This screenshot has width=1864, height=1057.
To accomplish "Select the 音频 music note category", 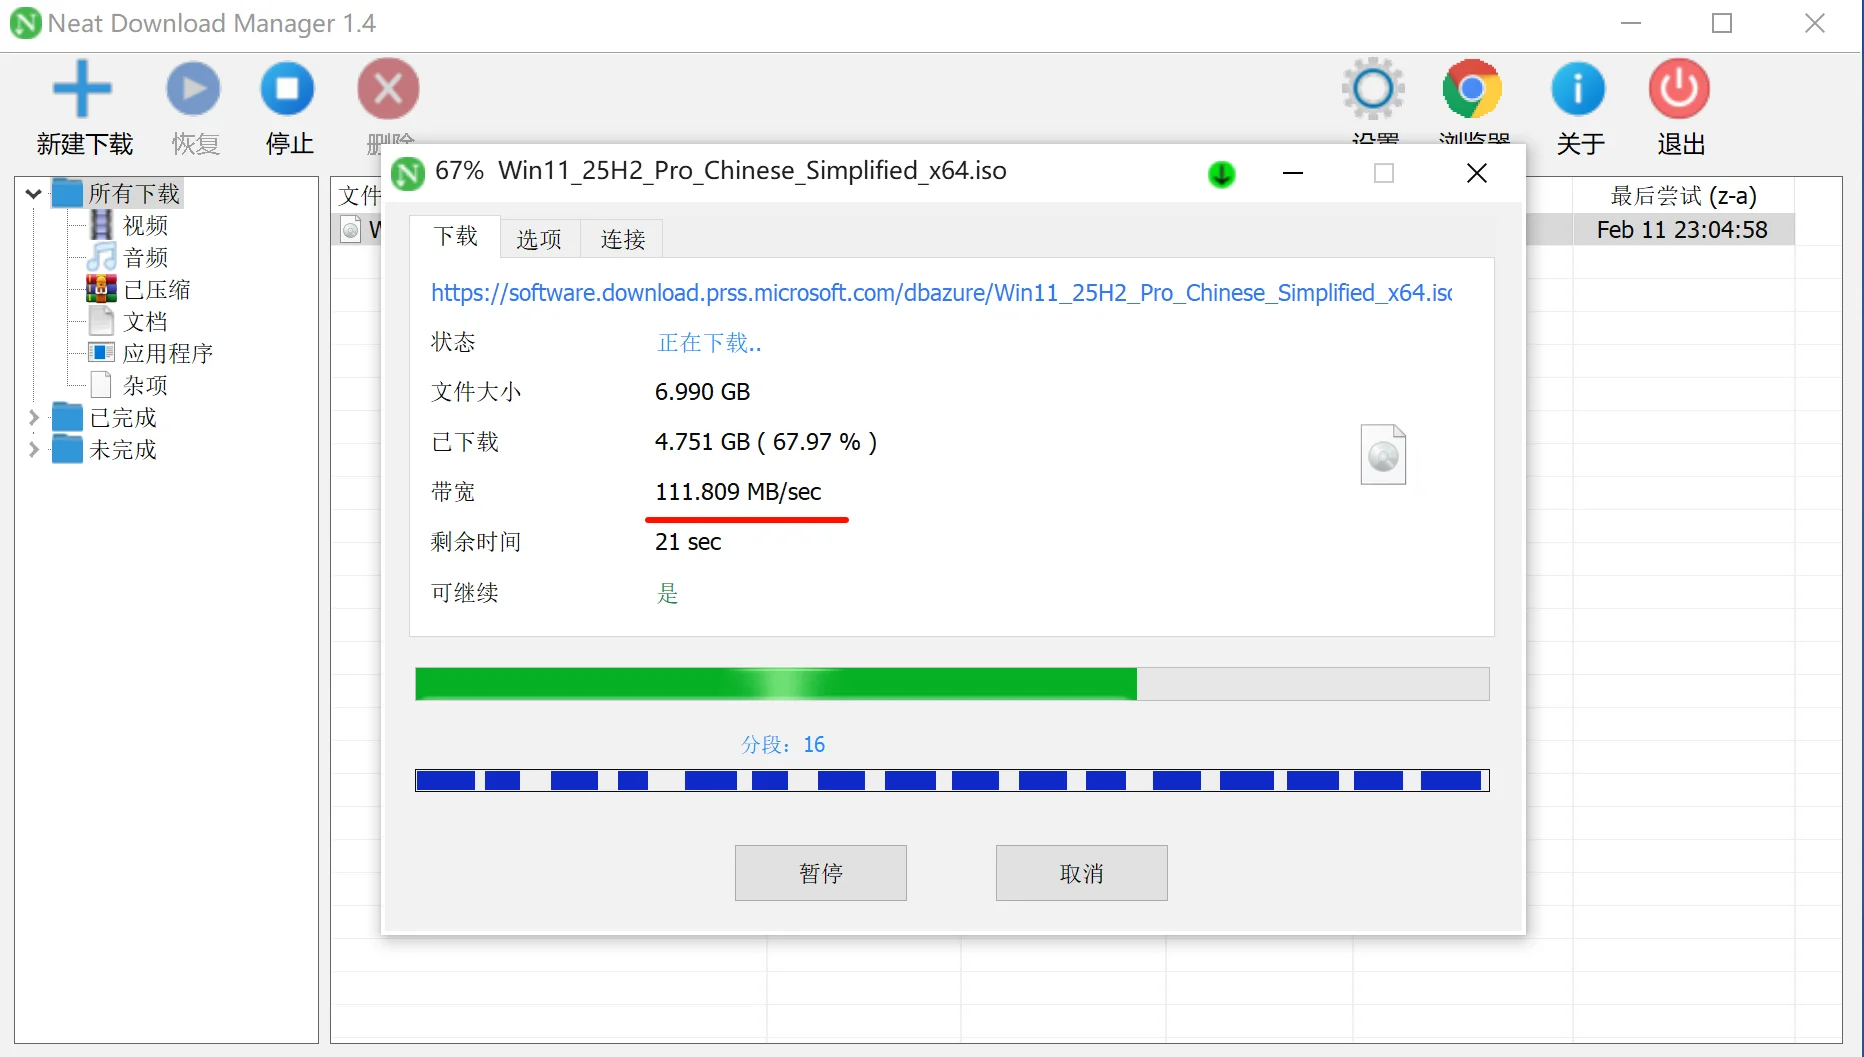I will click(x=102, y=257).
